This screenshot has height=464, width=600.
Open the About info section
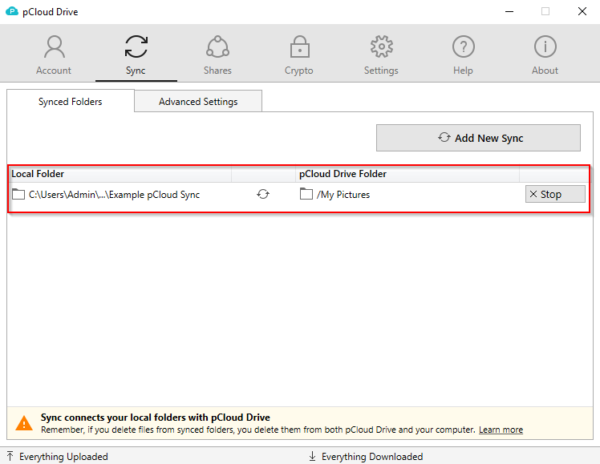pyautogui.click(x=545, y=55)
